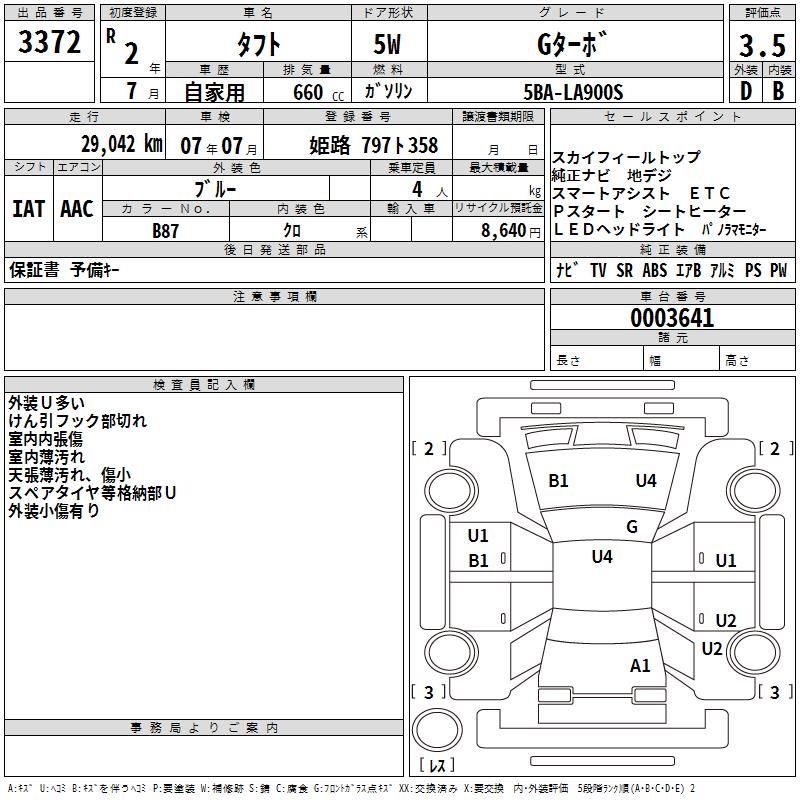The width and height of the screenshot is (800, 800).
Task: Click the interior color クロ
Action: [292, 230]
